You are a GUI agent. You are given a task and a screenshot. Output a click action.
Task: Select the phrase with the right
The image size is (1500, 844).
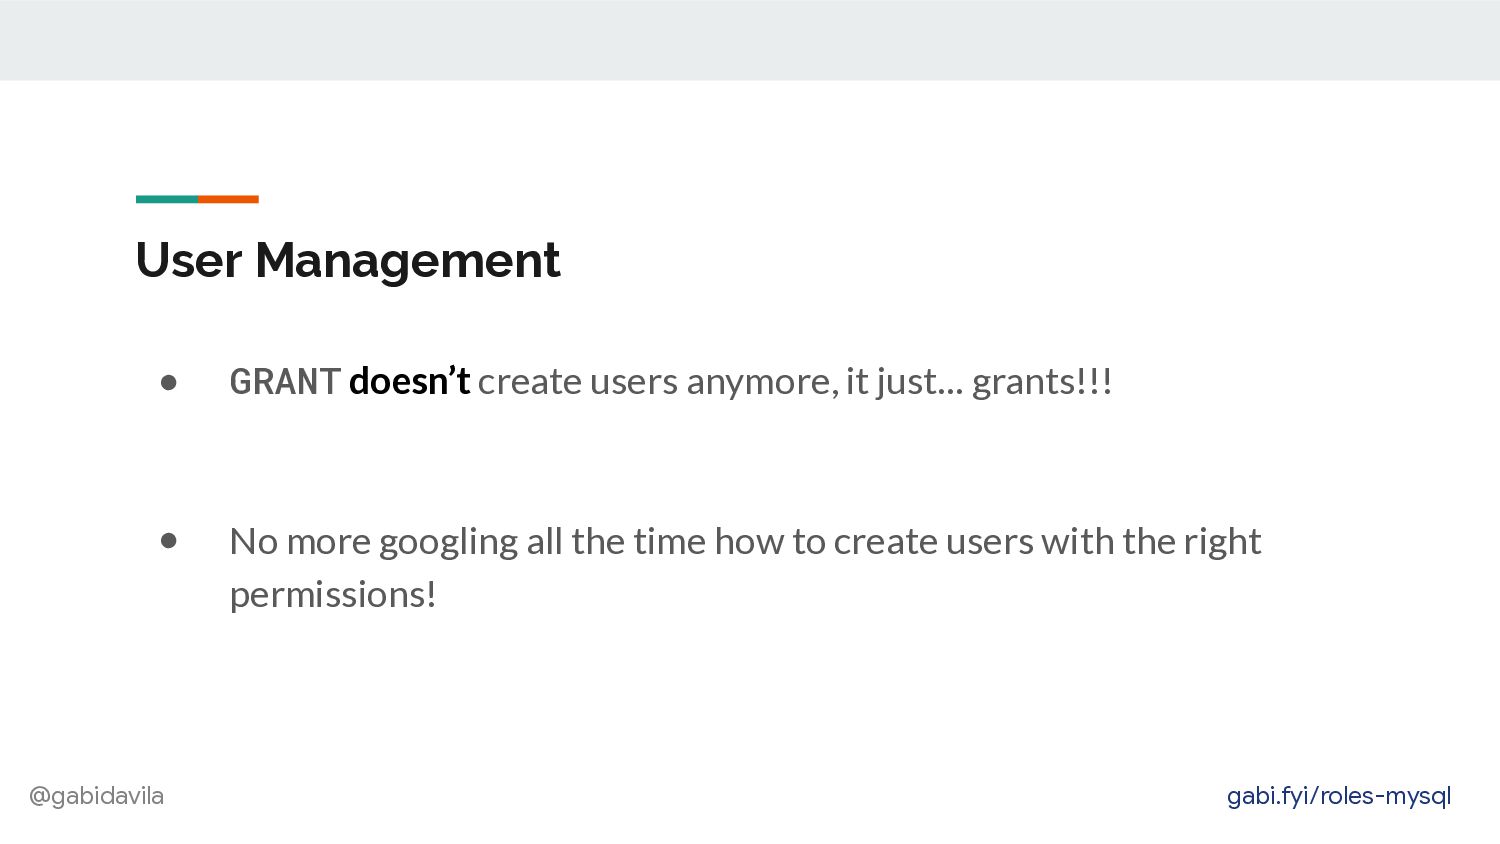[x=1151, y=542]
